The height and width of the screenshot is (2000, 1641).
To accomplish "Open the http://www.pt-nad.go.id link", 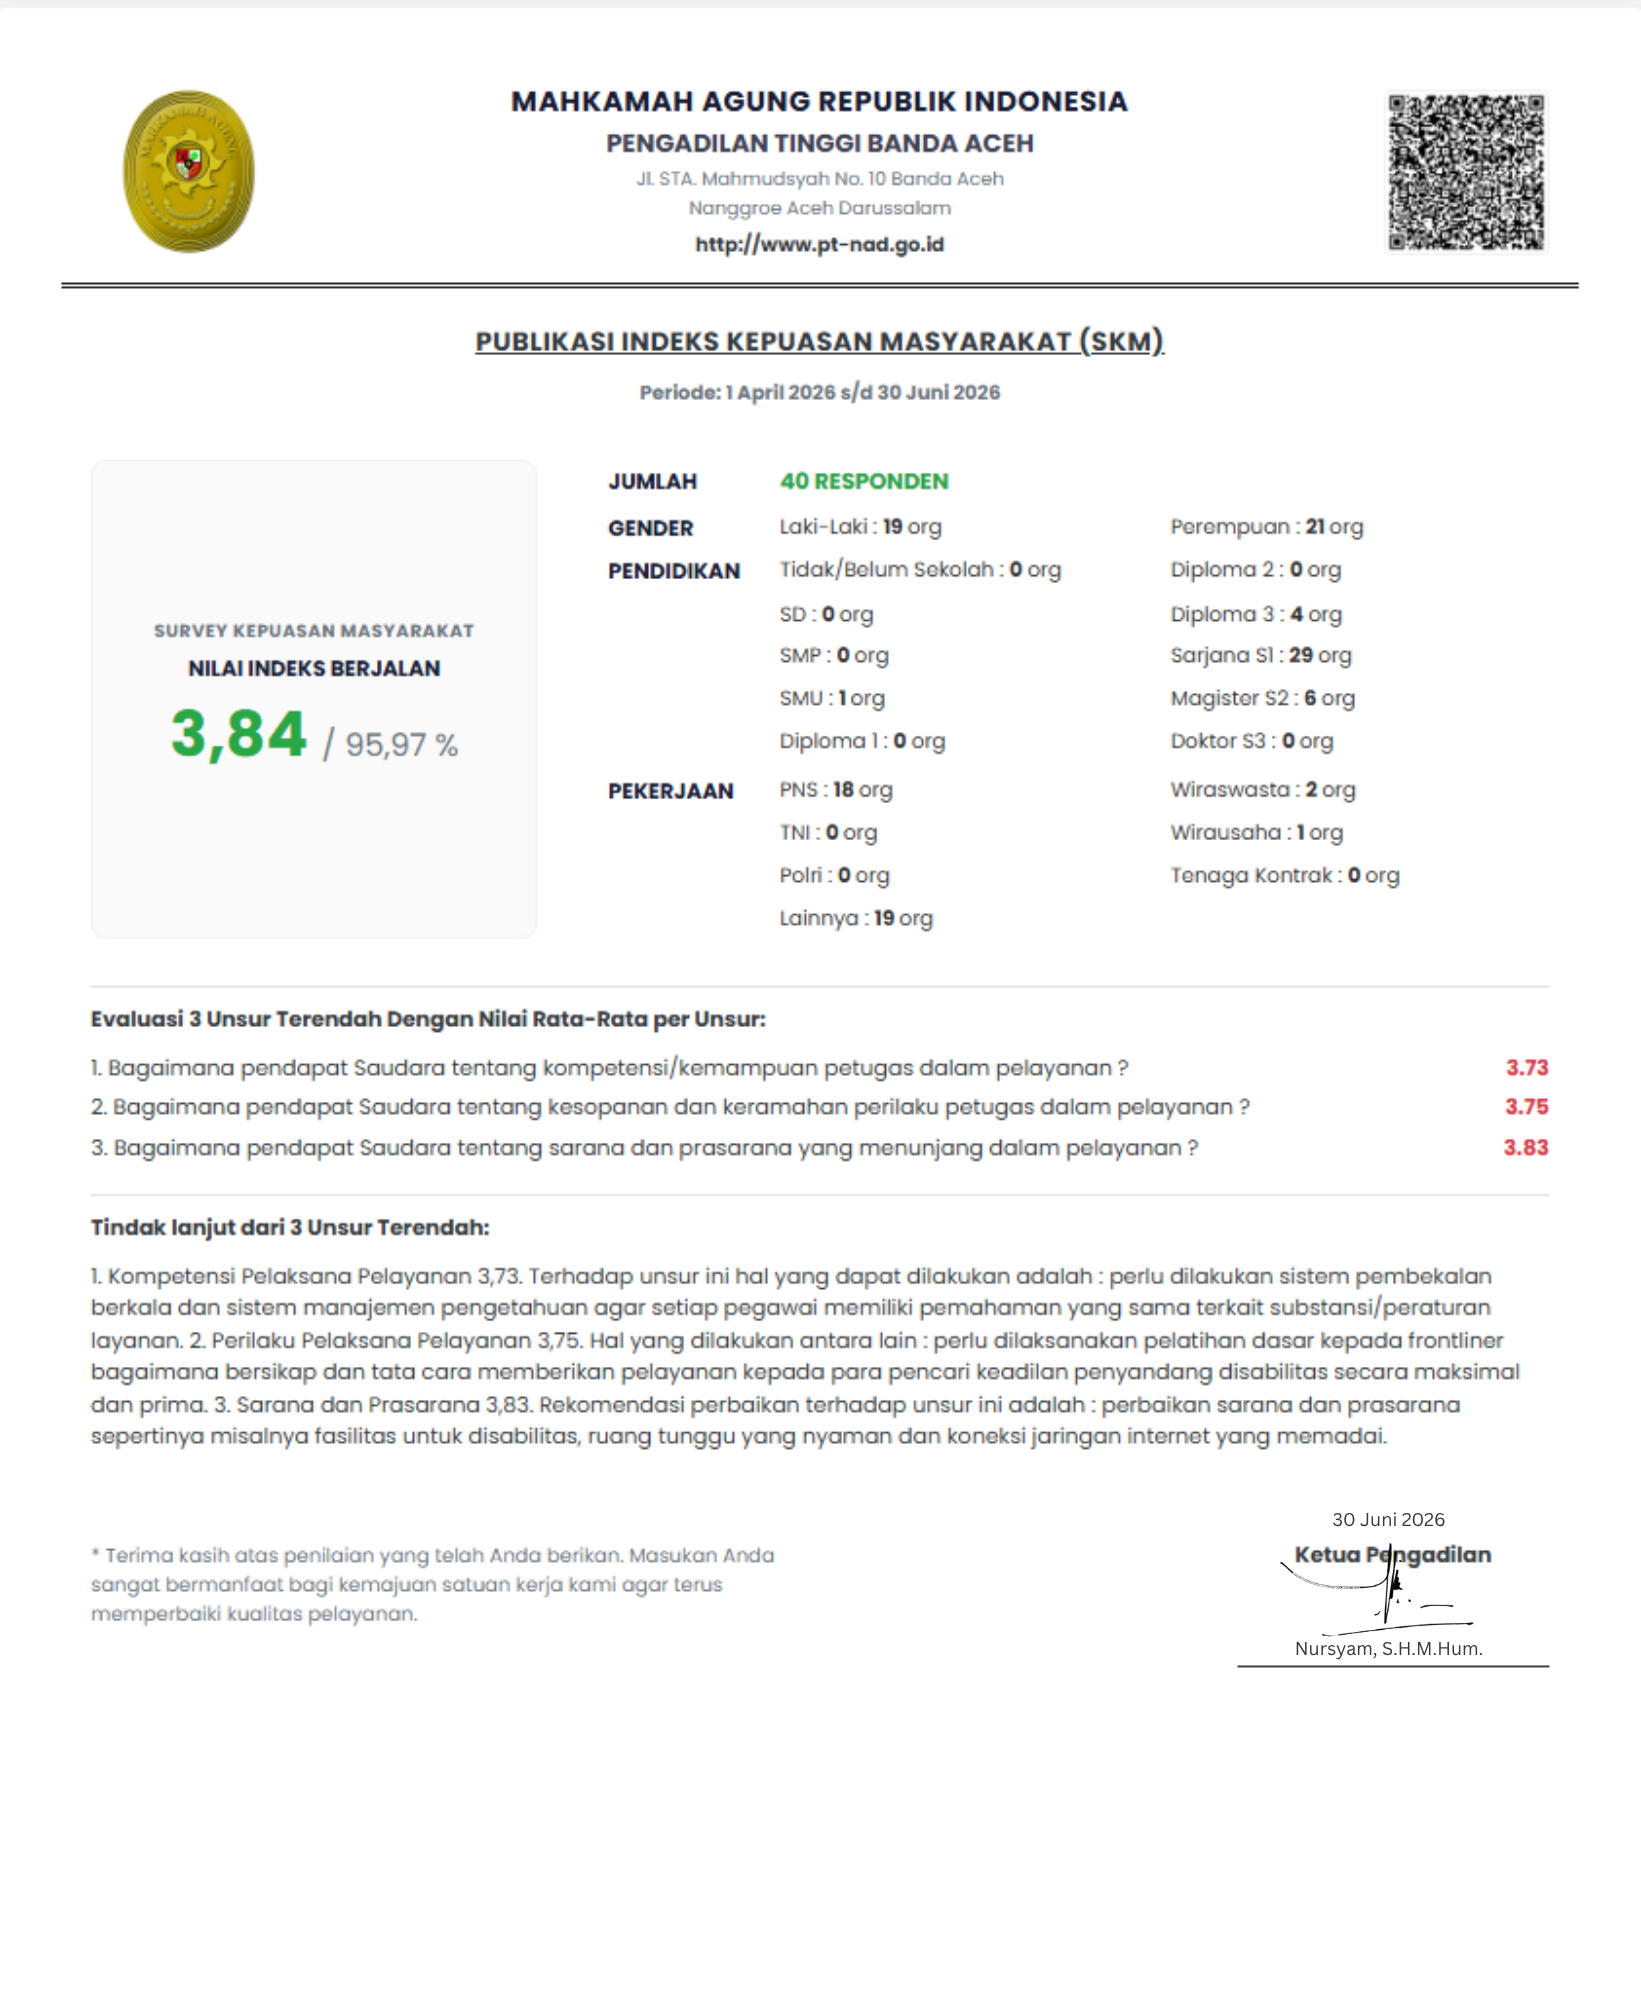I will tap(819, 244).
